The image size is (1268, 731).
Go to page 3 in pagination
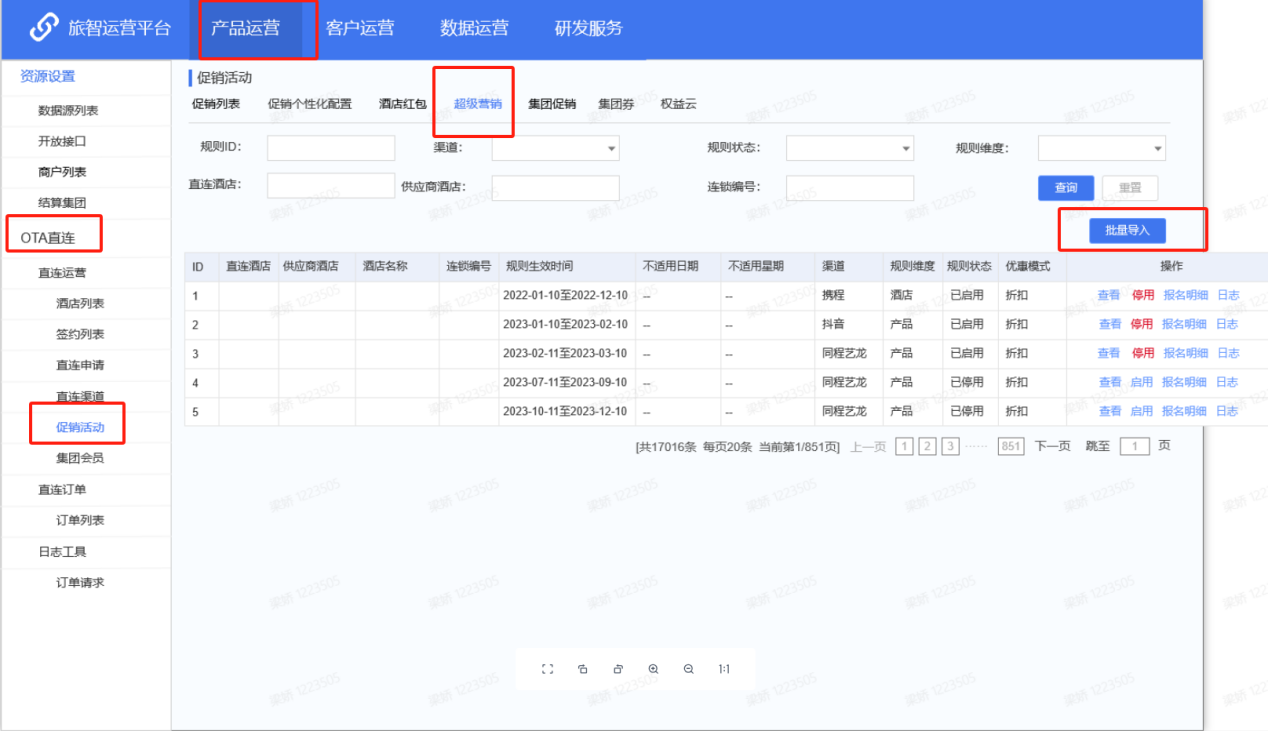click(950, 446)
